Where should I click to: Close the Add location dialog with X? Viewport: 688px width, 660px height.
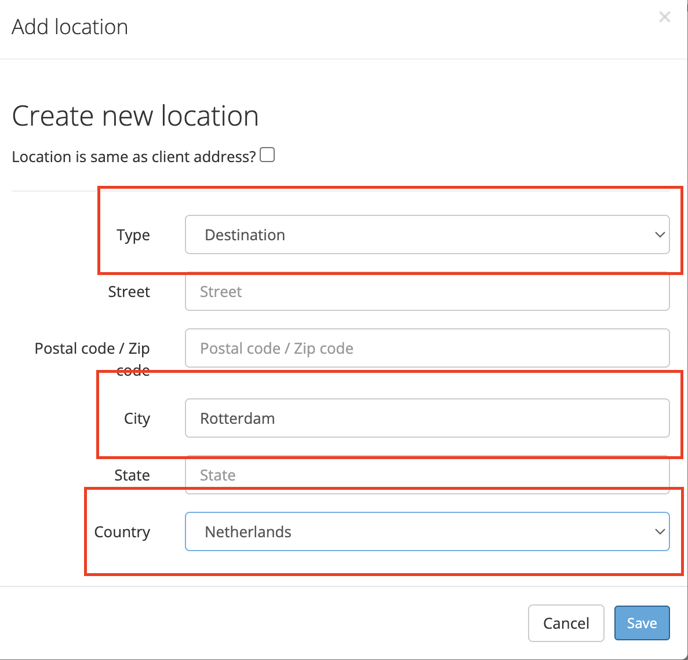pos(664,17)
